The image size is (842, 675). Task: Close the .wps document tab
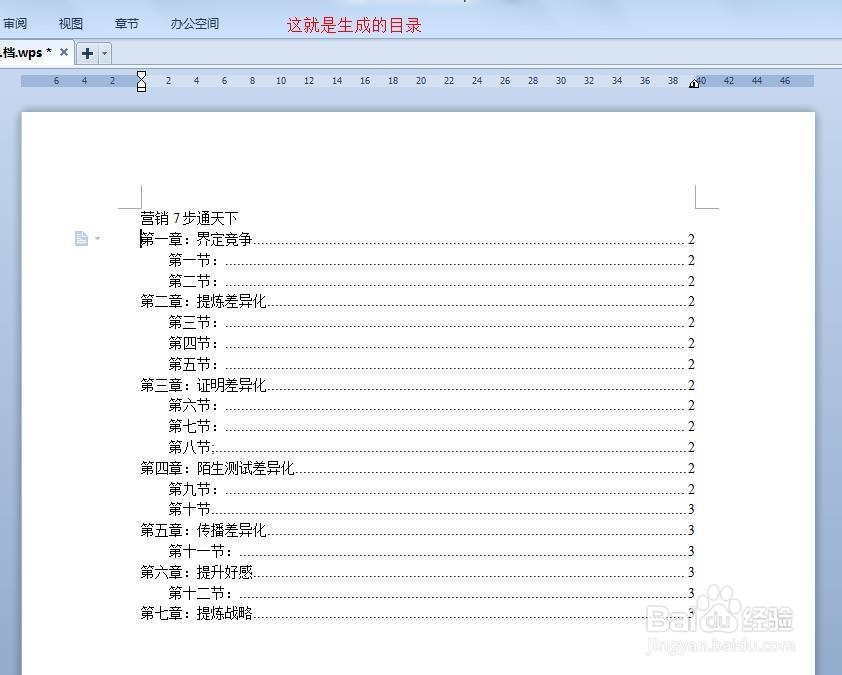64,52
